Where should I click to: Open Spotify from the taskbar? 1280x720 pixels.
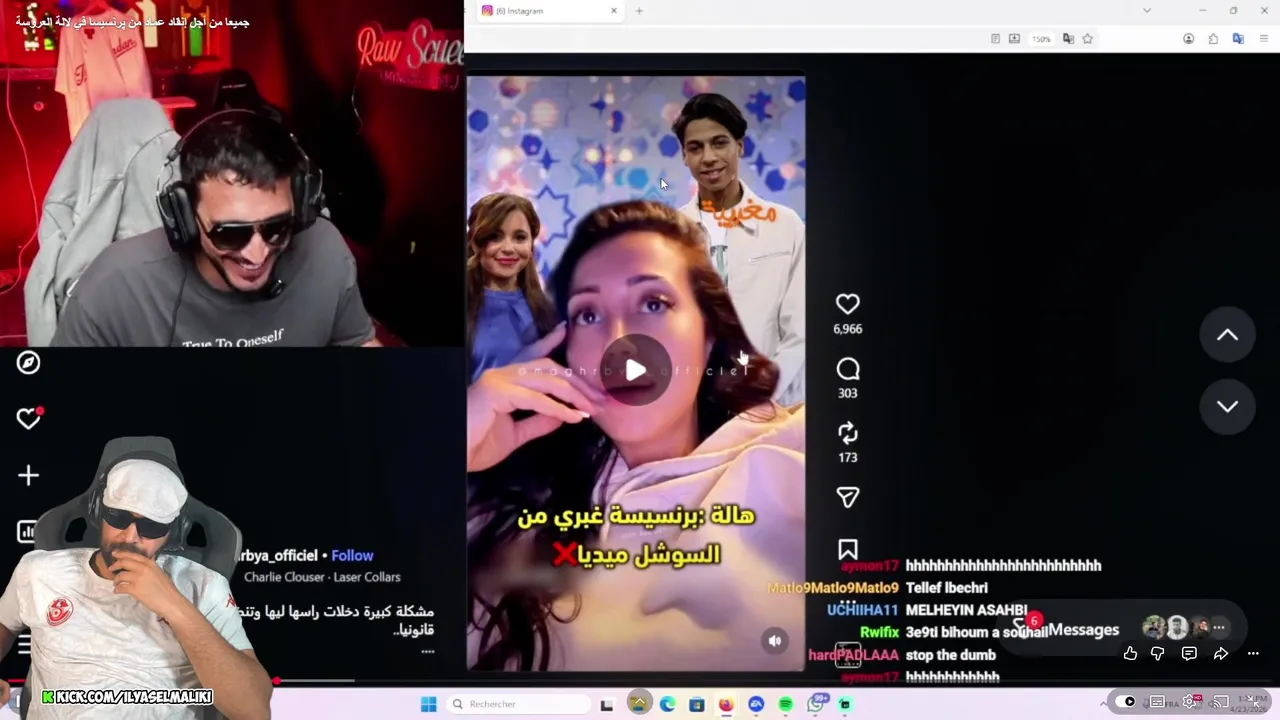[x=786, y=704]
